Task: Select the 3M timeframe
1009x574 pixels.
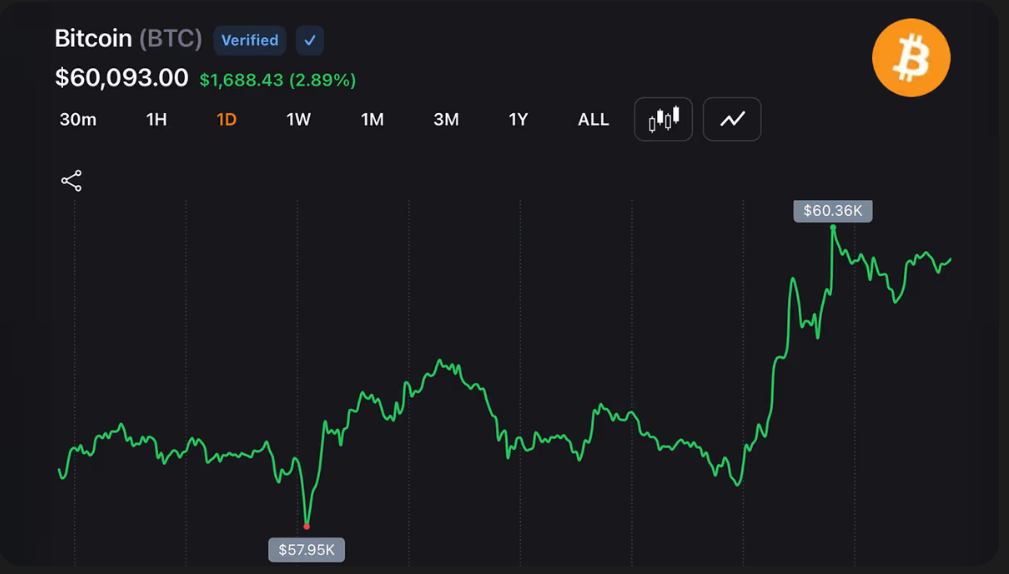Action: (446, 120)
